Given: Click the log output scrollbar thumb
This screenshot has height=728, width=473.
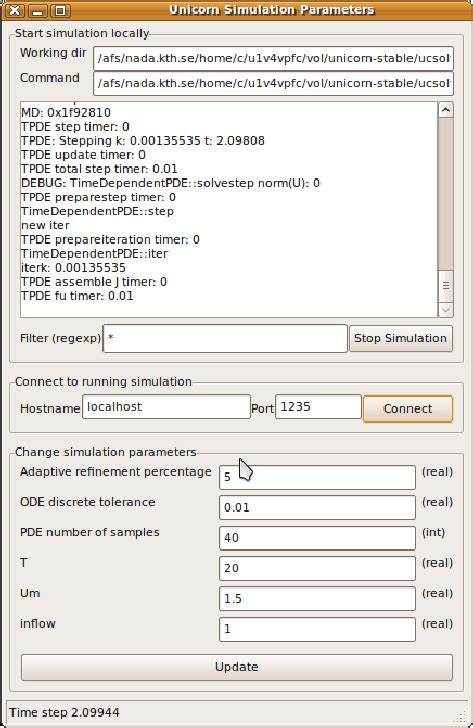Looking at the screenshot, I should 446,285.
